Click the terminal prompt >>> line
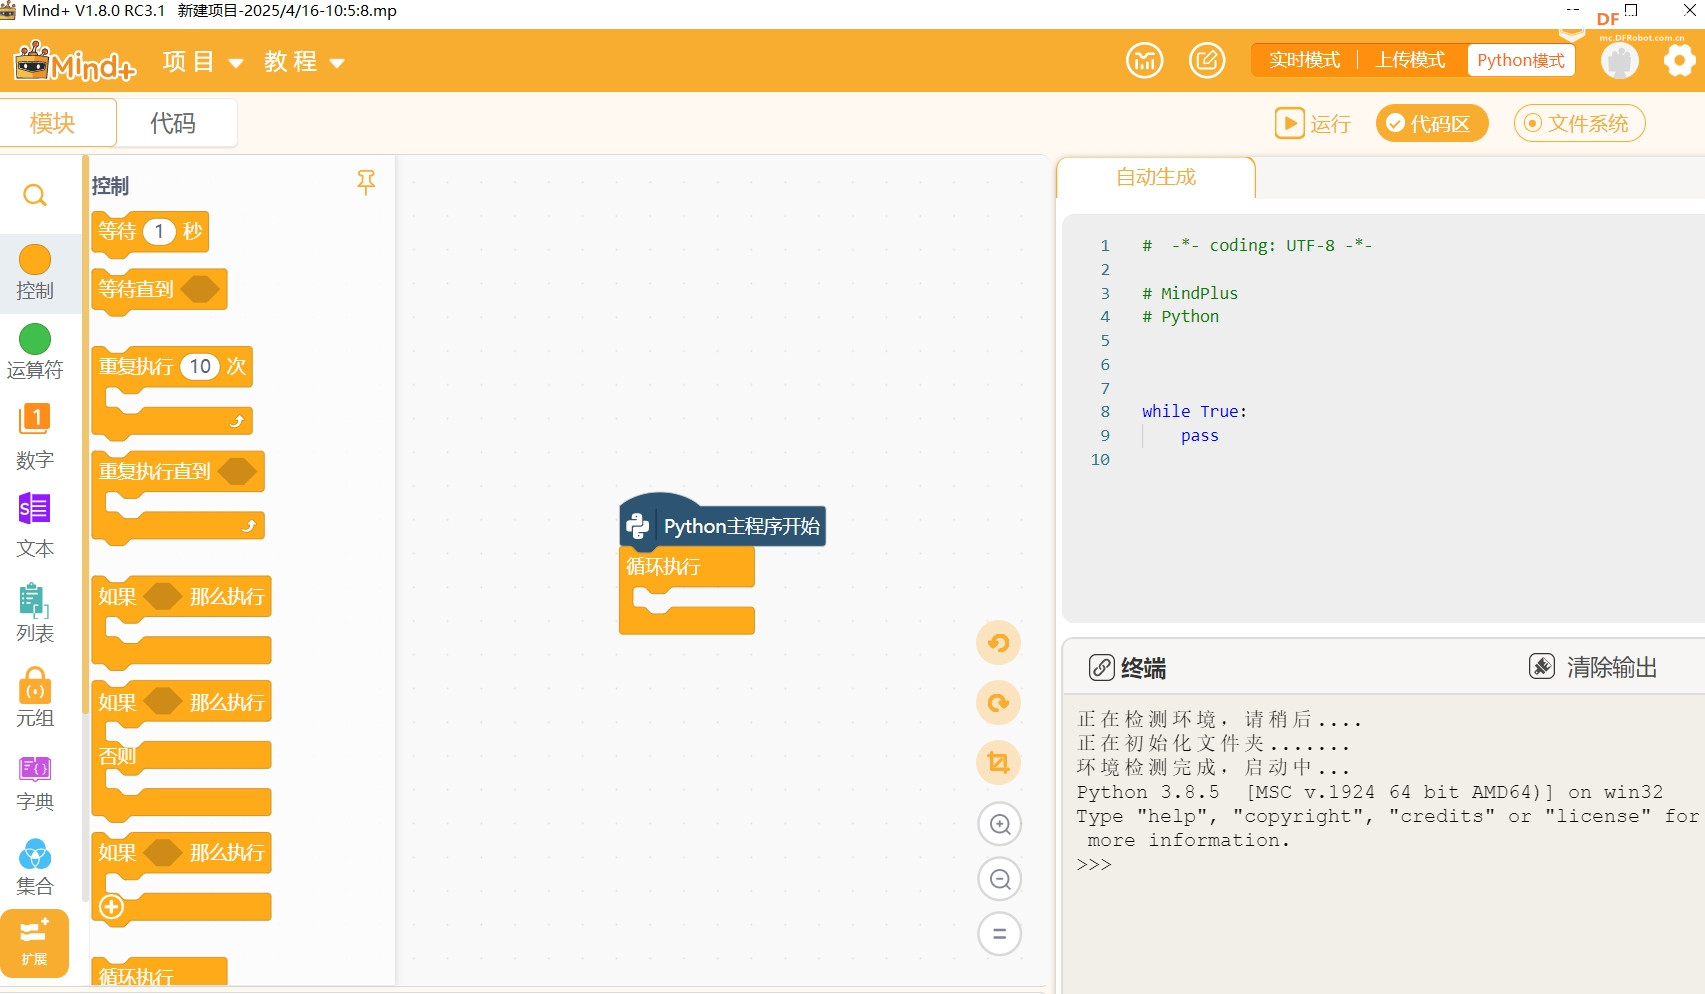The image size is (1705, 994). 1094,865
